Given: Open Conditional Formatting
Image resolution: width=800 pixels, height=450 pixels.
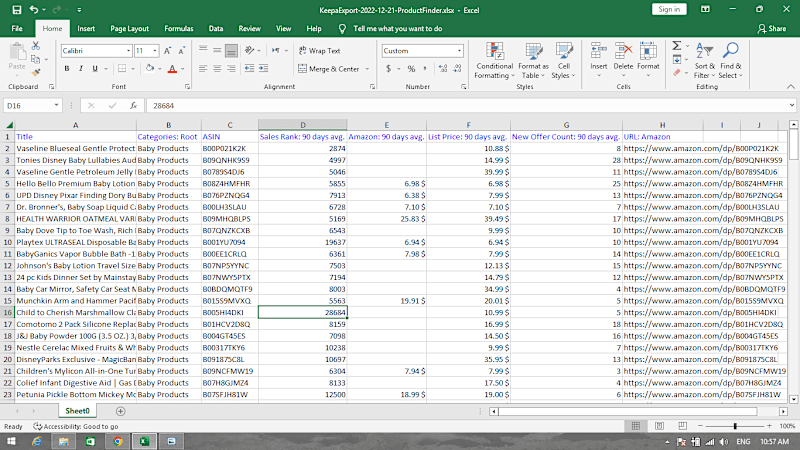Looking at the screenshot, I should coord(494,61).
